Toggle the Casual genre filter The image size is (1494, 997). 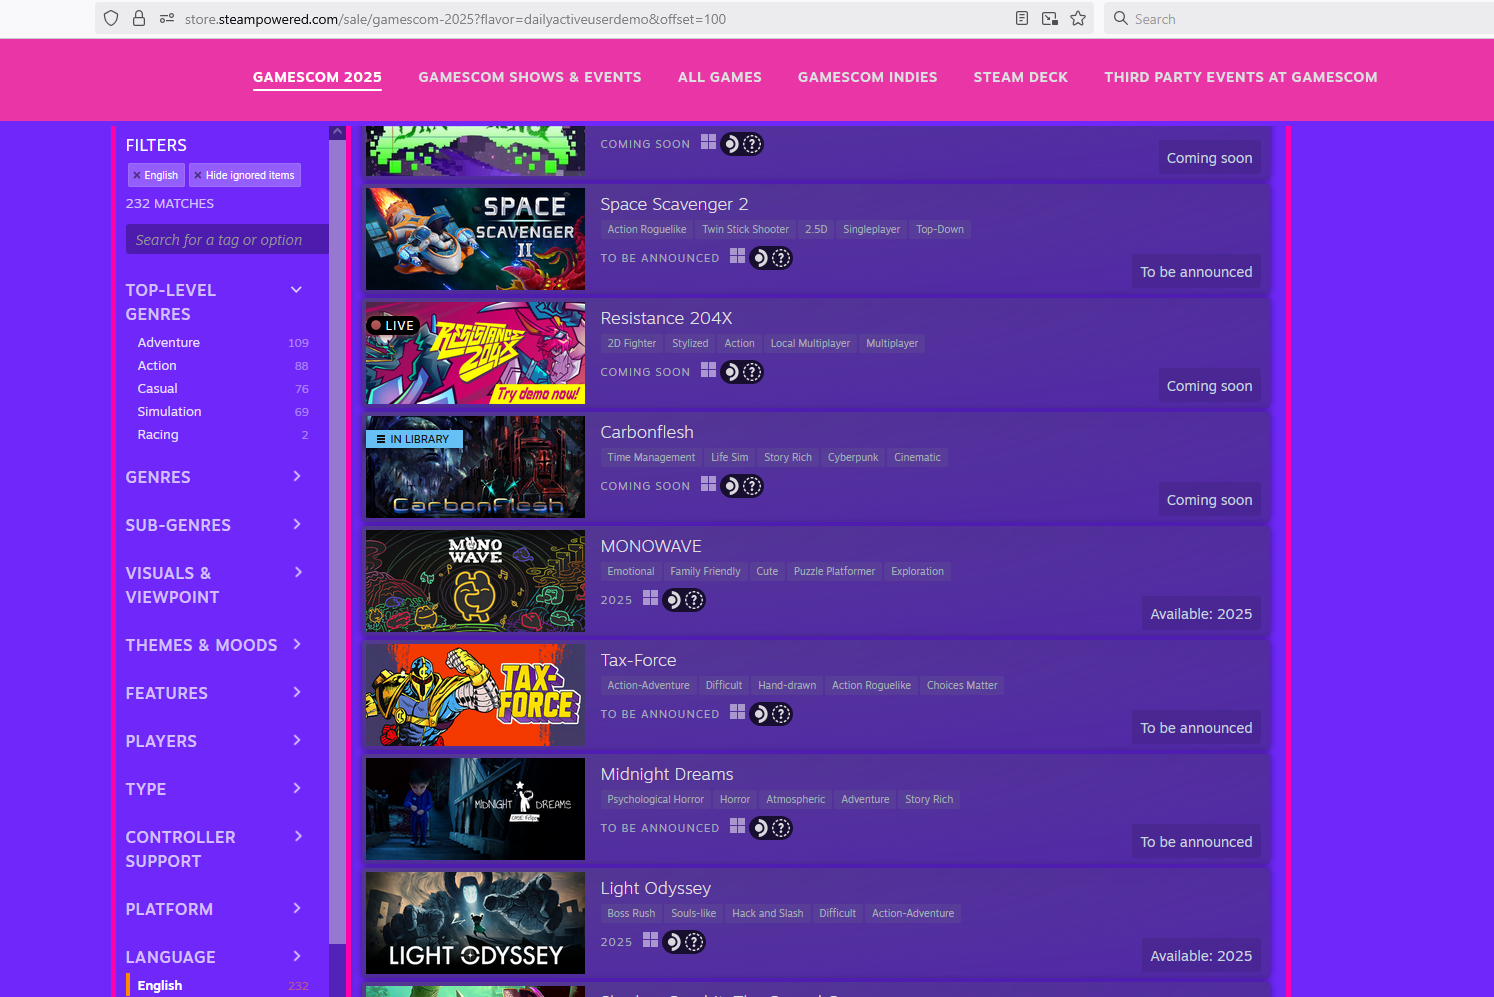coord(158,389)
